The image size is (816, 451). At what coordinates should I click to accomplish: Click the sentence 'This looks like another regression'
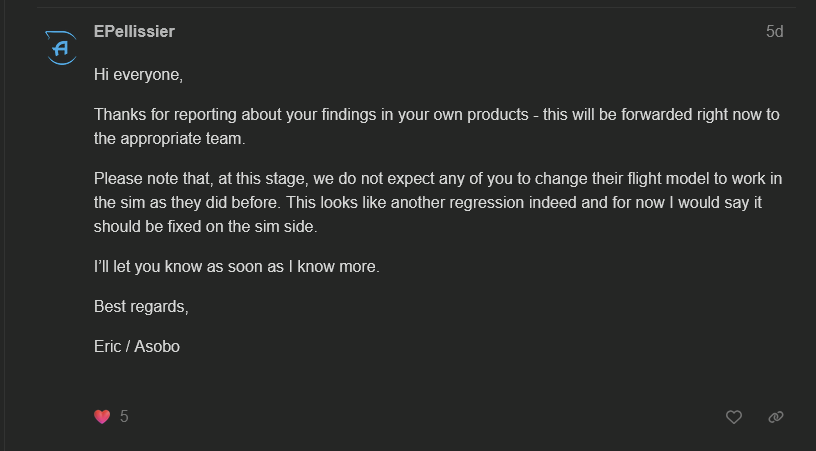[x=405, y=202]
